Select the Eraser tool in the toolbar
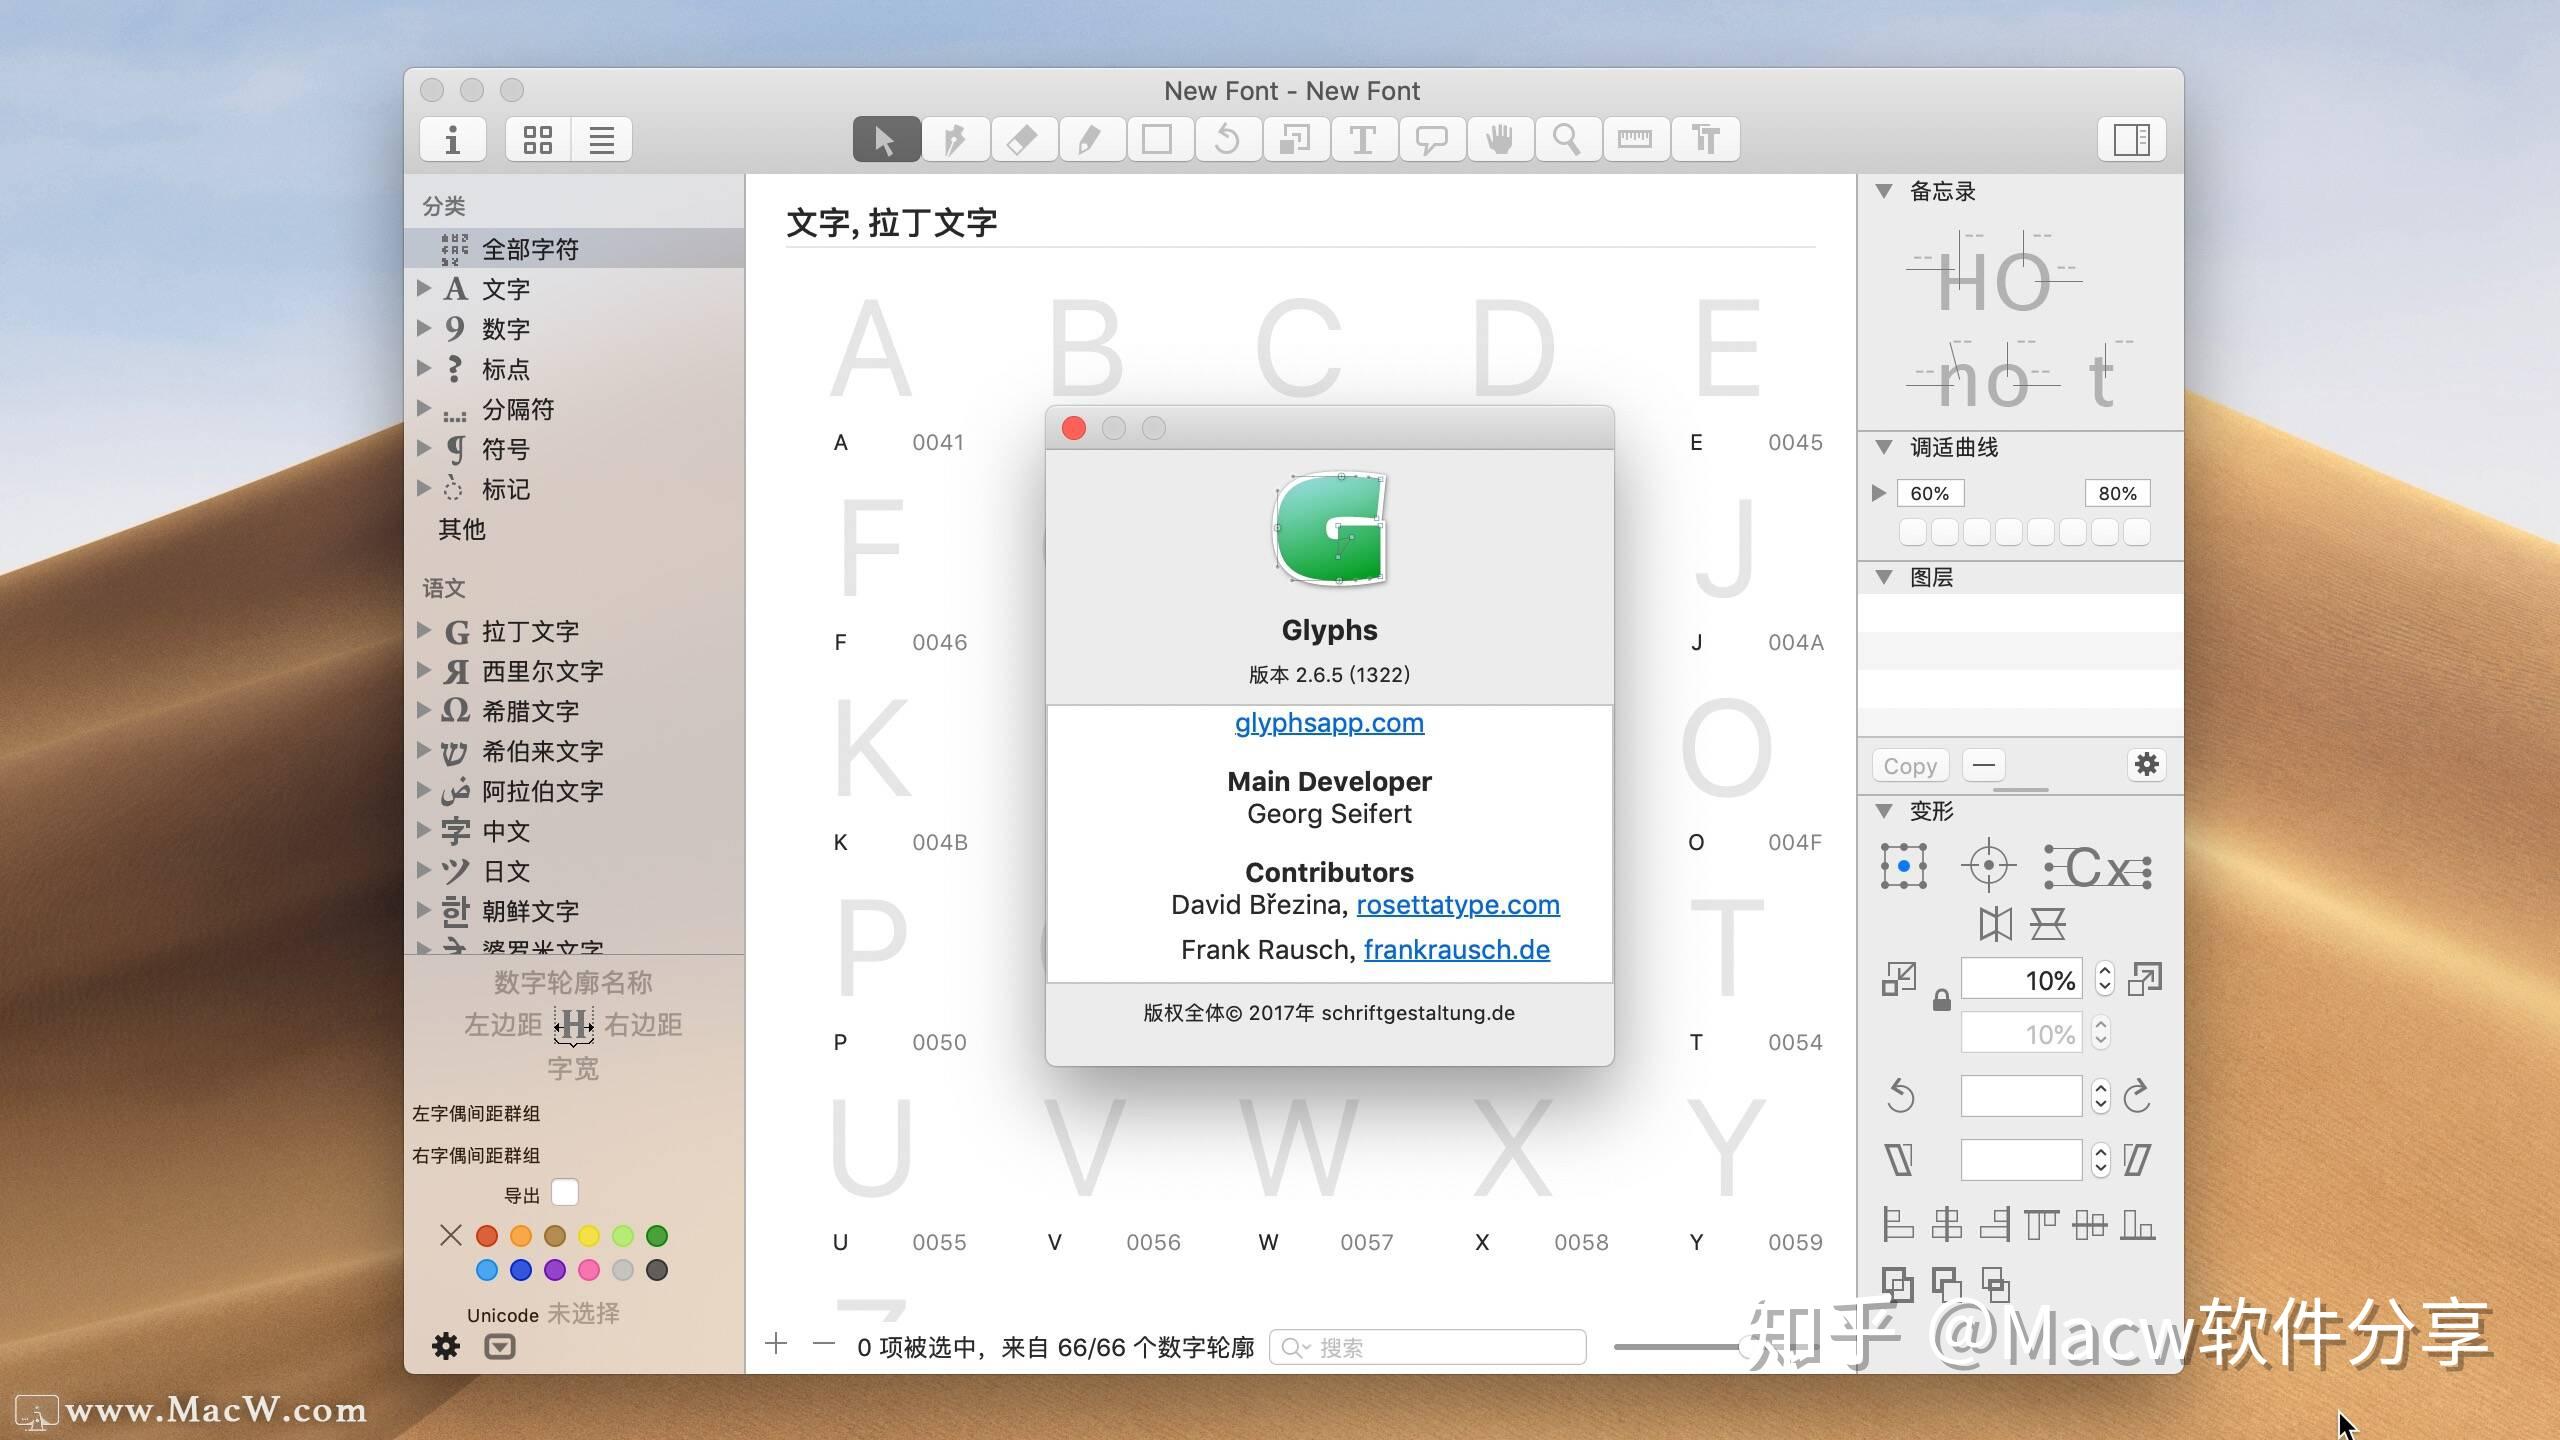This screenshot has width=2560, height=1440. pos(1023,139)
